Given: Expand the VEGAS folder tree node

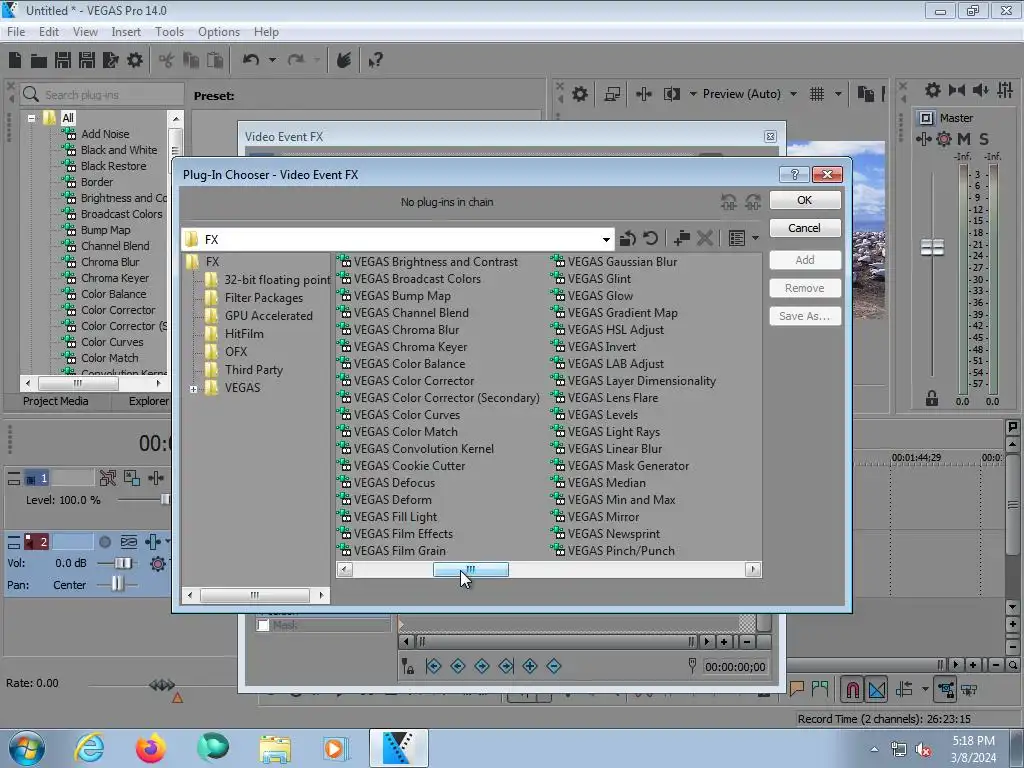Looking at the screenshot, I should (193, 389).
